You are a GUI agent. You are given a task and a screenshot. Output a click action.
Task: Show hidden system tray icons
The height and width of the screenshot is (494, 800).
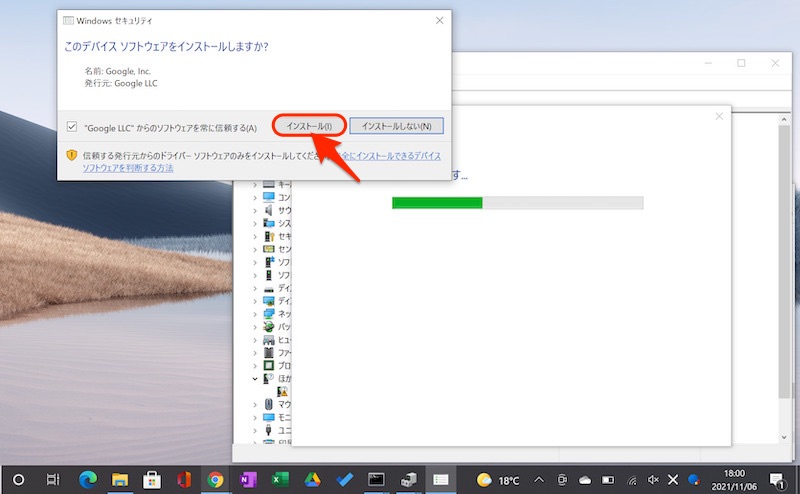pos(539,479)
